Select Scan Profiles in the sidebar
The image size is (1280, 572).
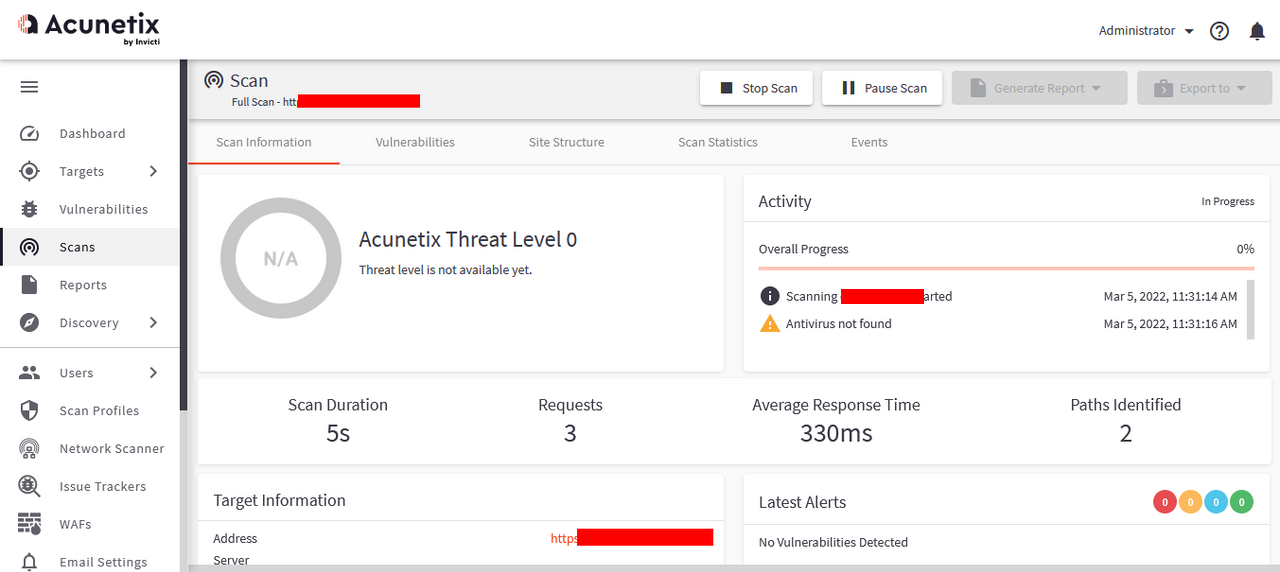pos(90,411)
